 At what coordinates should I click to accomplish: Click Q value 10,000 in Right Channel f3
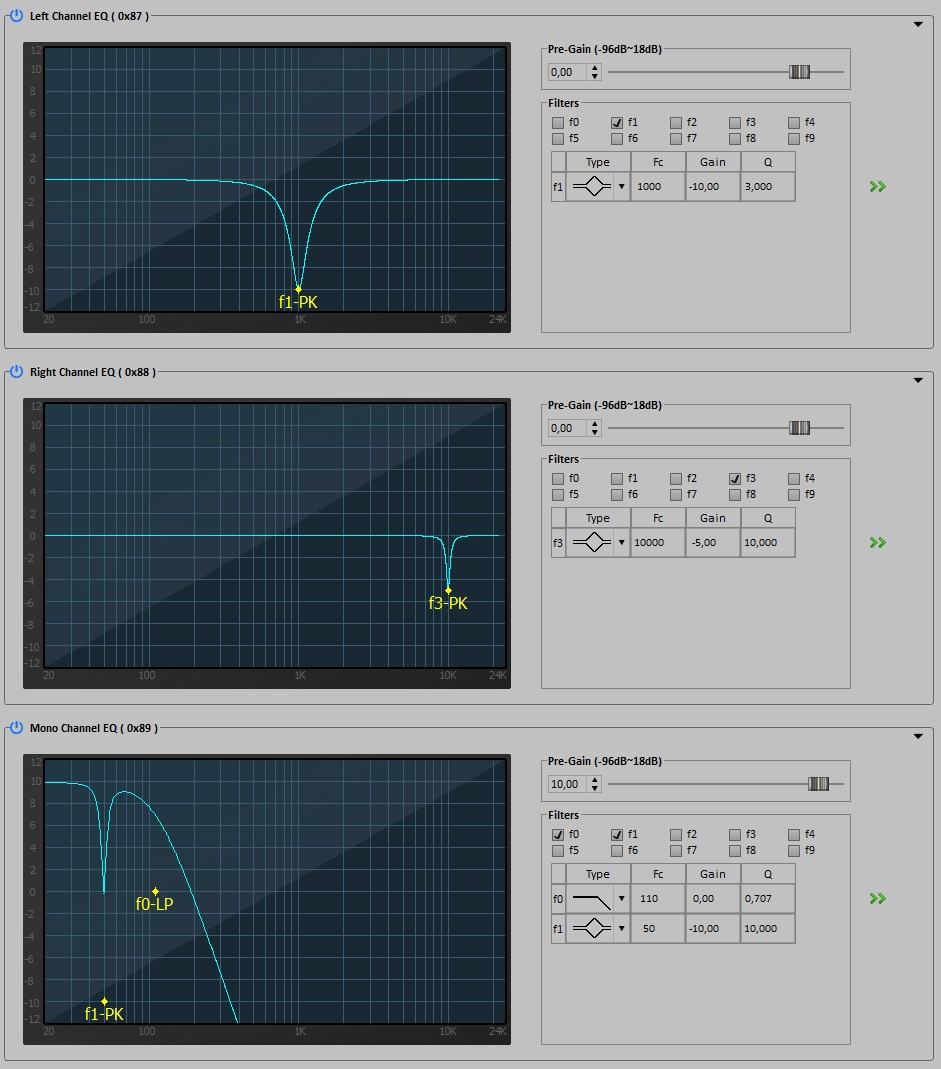[768, 543]
